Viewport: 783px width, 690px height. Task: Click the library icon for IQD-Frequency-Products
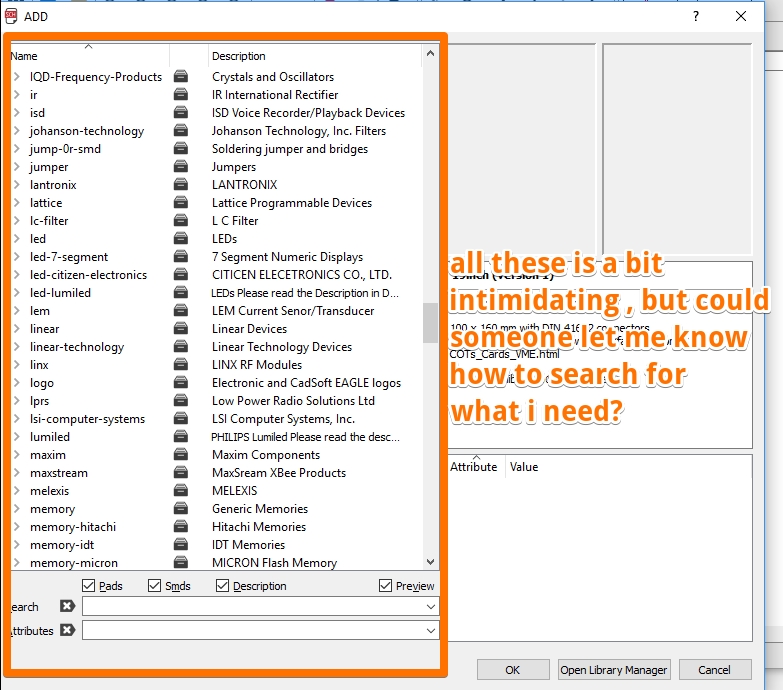tap(181, 76)
